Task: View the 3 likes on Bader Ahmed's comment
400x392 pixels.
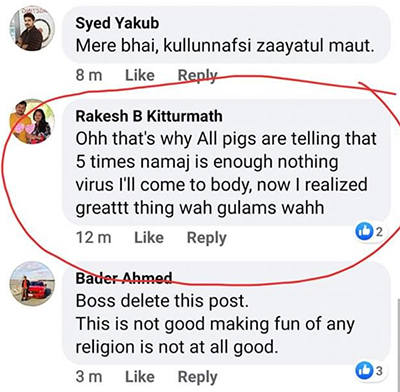Action: point(370,371)
